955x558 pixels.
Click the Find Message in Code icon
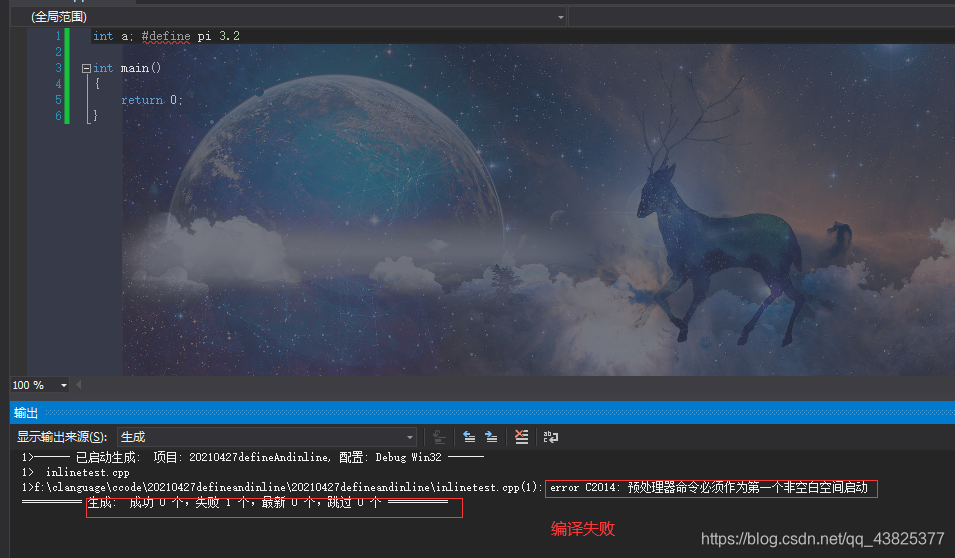439,437
